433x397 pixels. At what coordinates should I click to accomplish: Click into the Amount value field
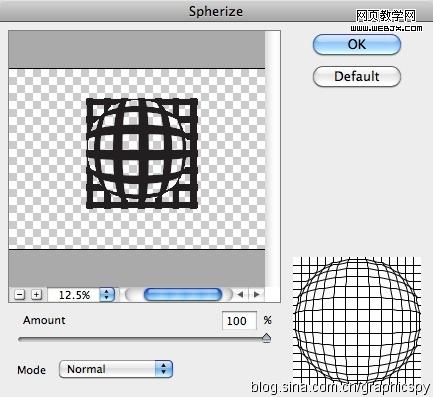coord(239,321)
